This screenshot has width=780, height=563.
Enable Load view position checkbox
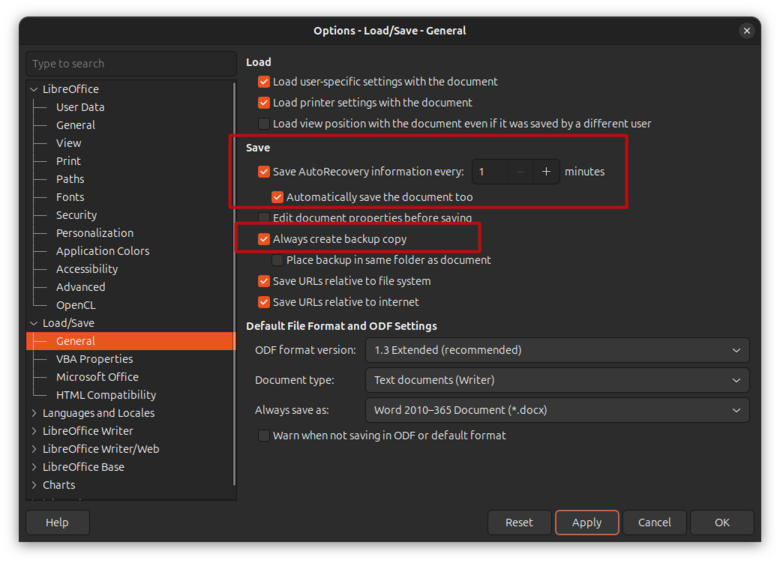click(264, 124)
